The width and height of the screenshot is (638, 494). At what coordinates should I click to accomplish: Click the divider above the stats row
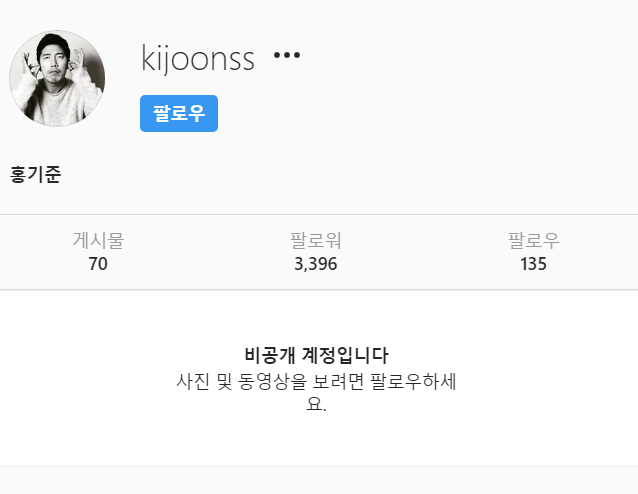tap(319, 214)
